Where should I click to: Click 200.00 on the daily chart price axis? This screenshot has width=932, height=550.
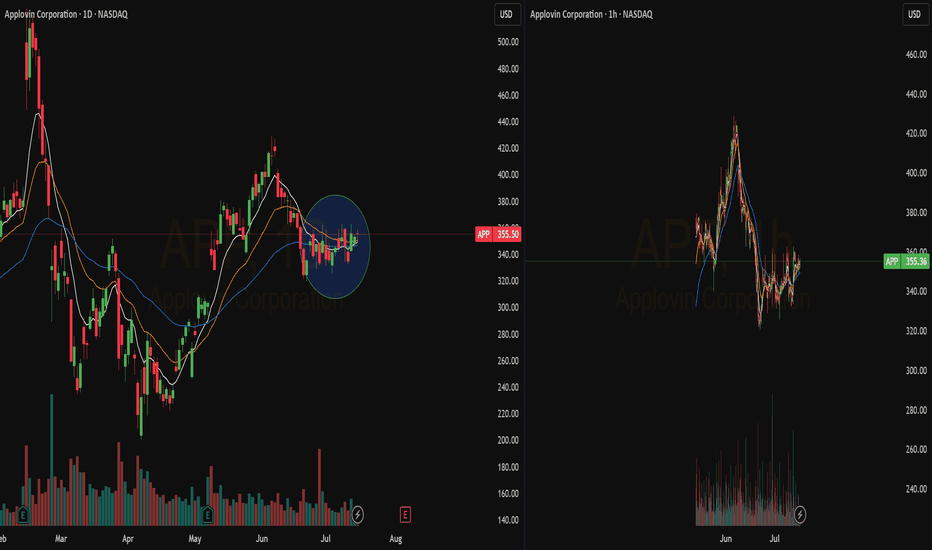[x=508, y=440]
